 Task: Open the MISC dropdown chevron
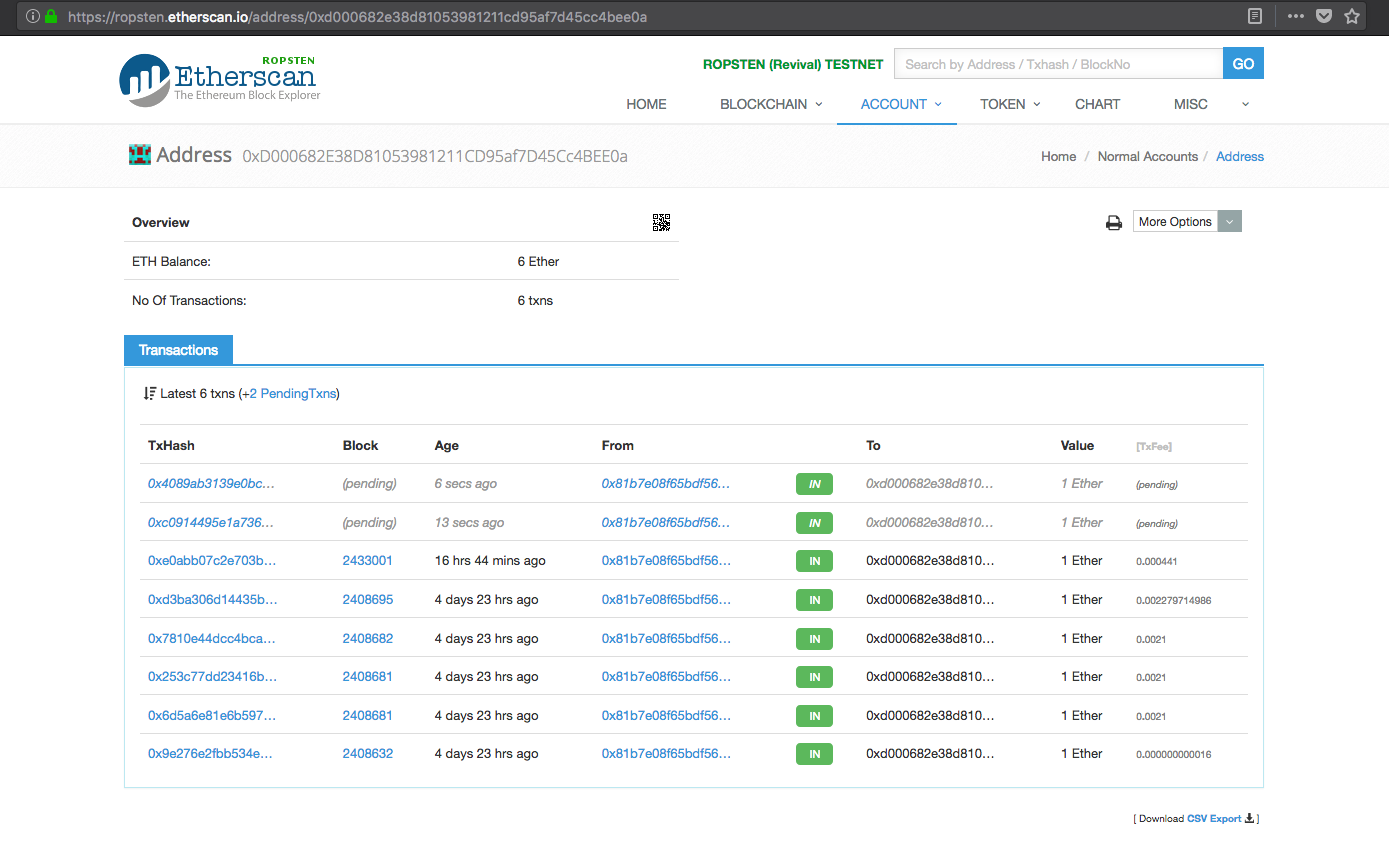[1245, 104]
